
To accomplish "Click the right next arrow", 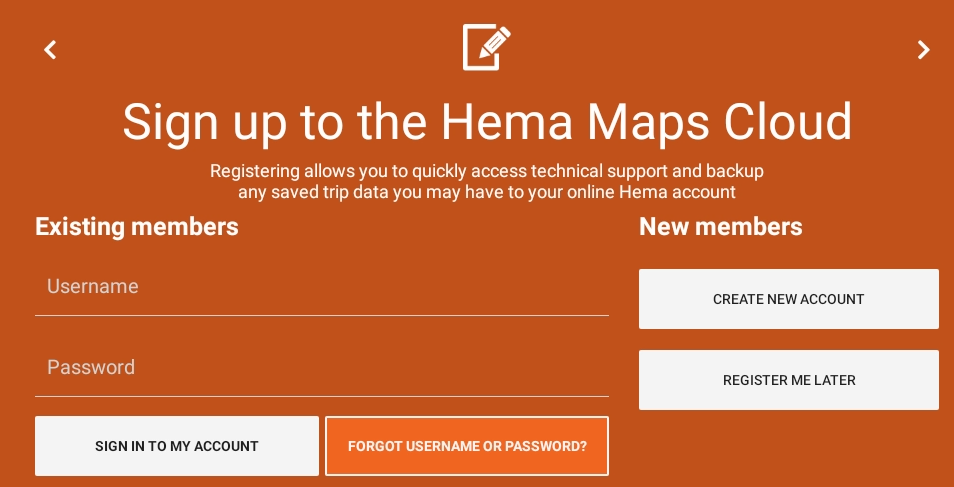I will (x=924, y=50).
